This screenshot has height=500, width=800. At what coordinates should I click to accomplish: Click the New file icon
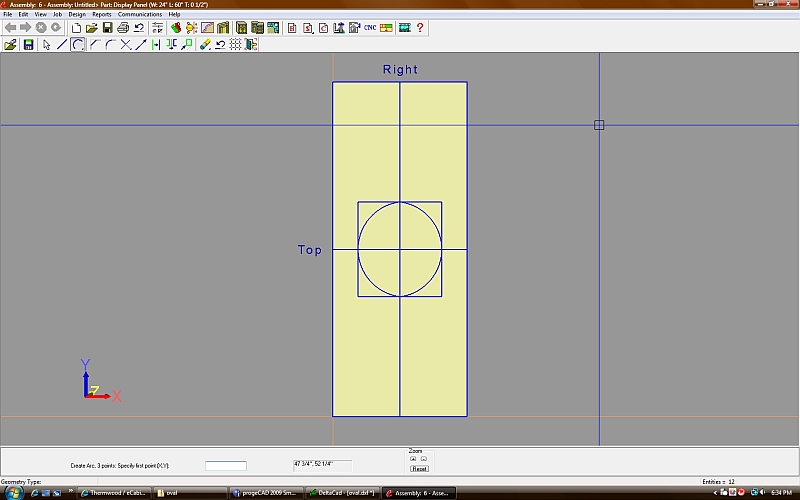coord(76,28)
